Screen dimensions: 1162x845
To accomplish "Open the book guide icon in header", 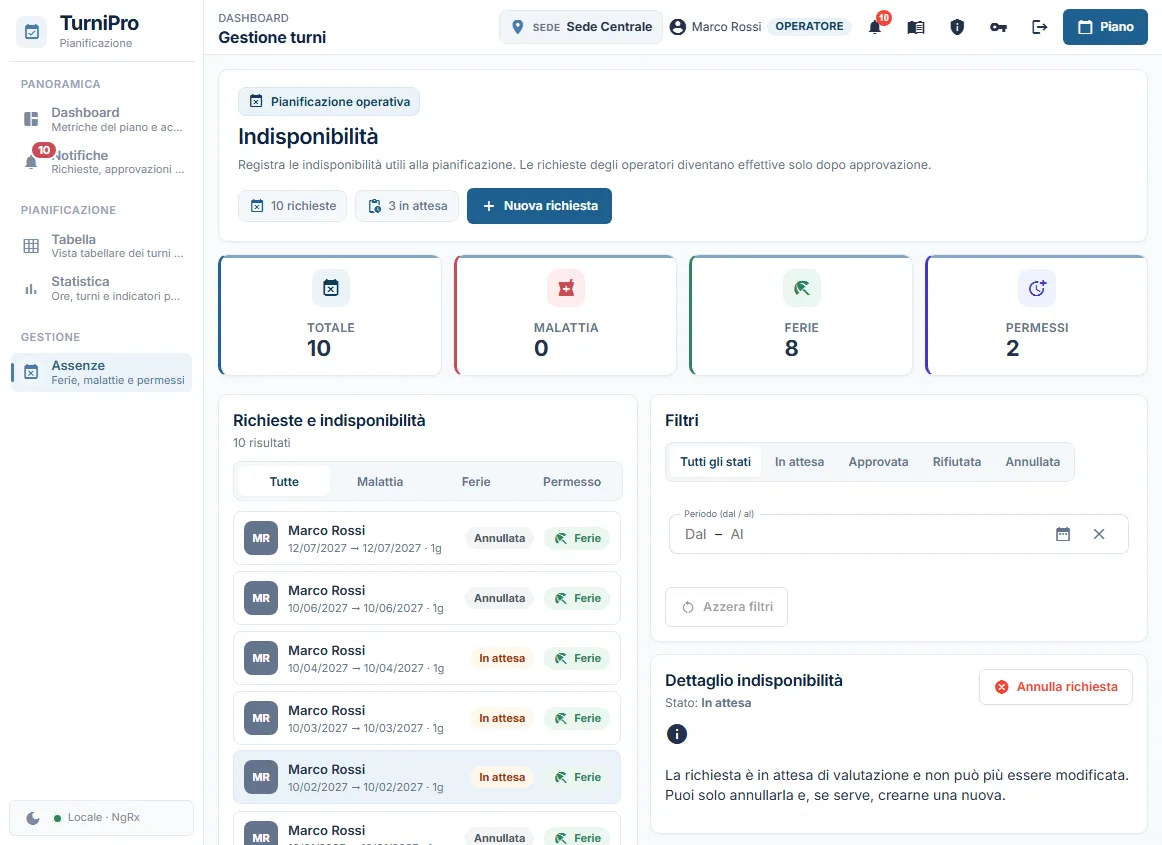I will tap(916, 27).
